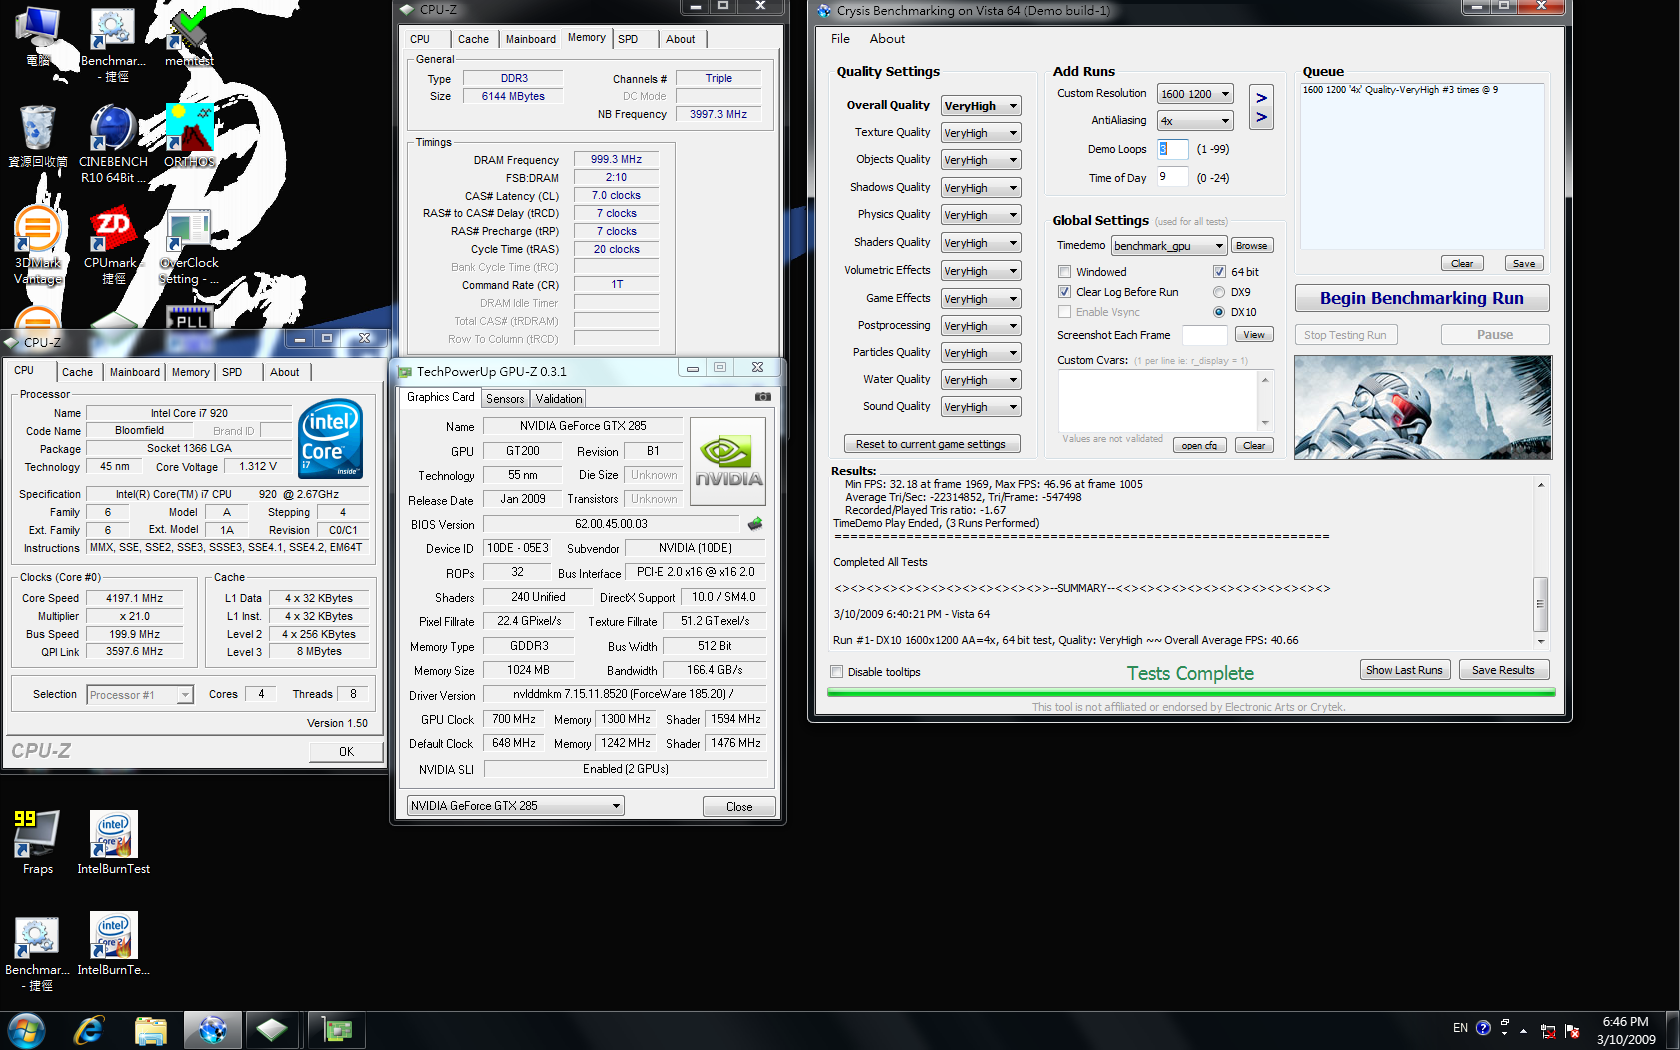The height and width of the screenshot is (1050, 1680).
Task: Click Browse button next to Timedemo
Action: [x=1251, y=246]
